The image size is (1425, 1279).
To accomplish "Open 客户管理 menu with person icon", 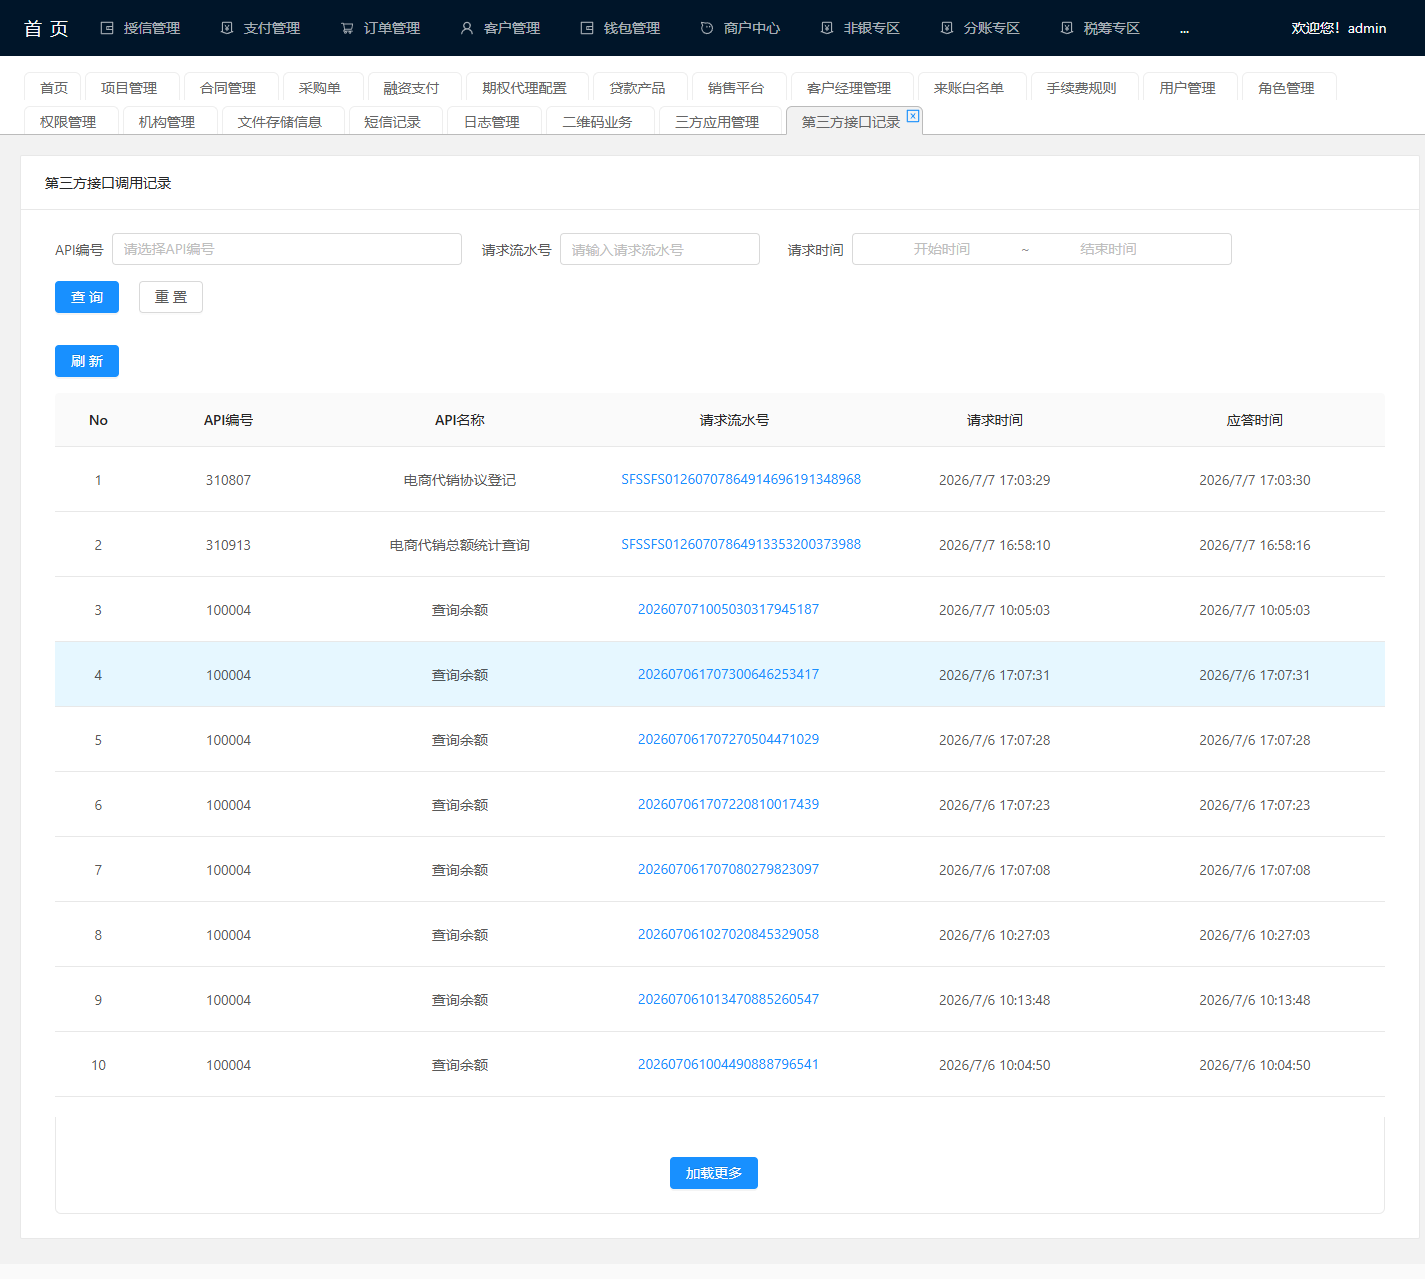I will point(500,28).
